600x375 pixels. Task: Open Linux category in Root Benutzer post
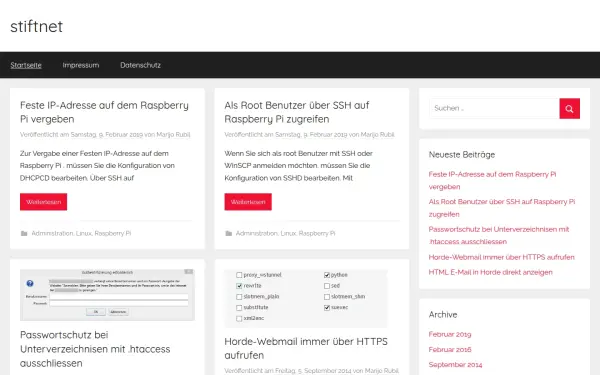[x=288, y=233]
